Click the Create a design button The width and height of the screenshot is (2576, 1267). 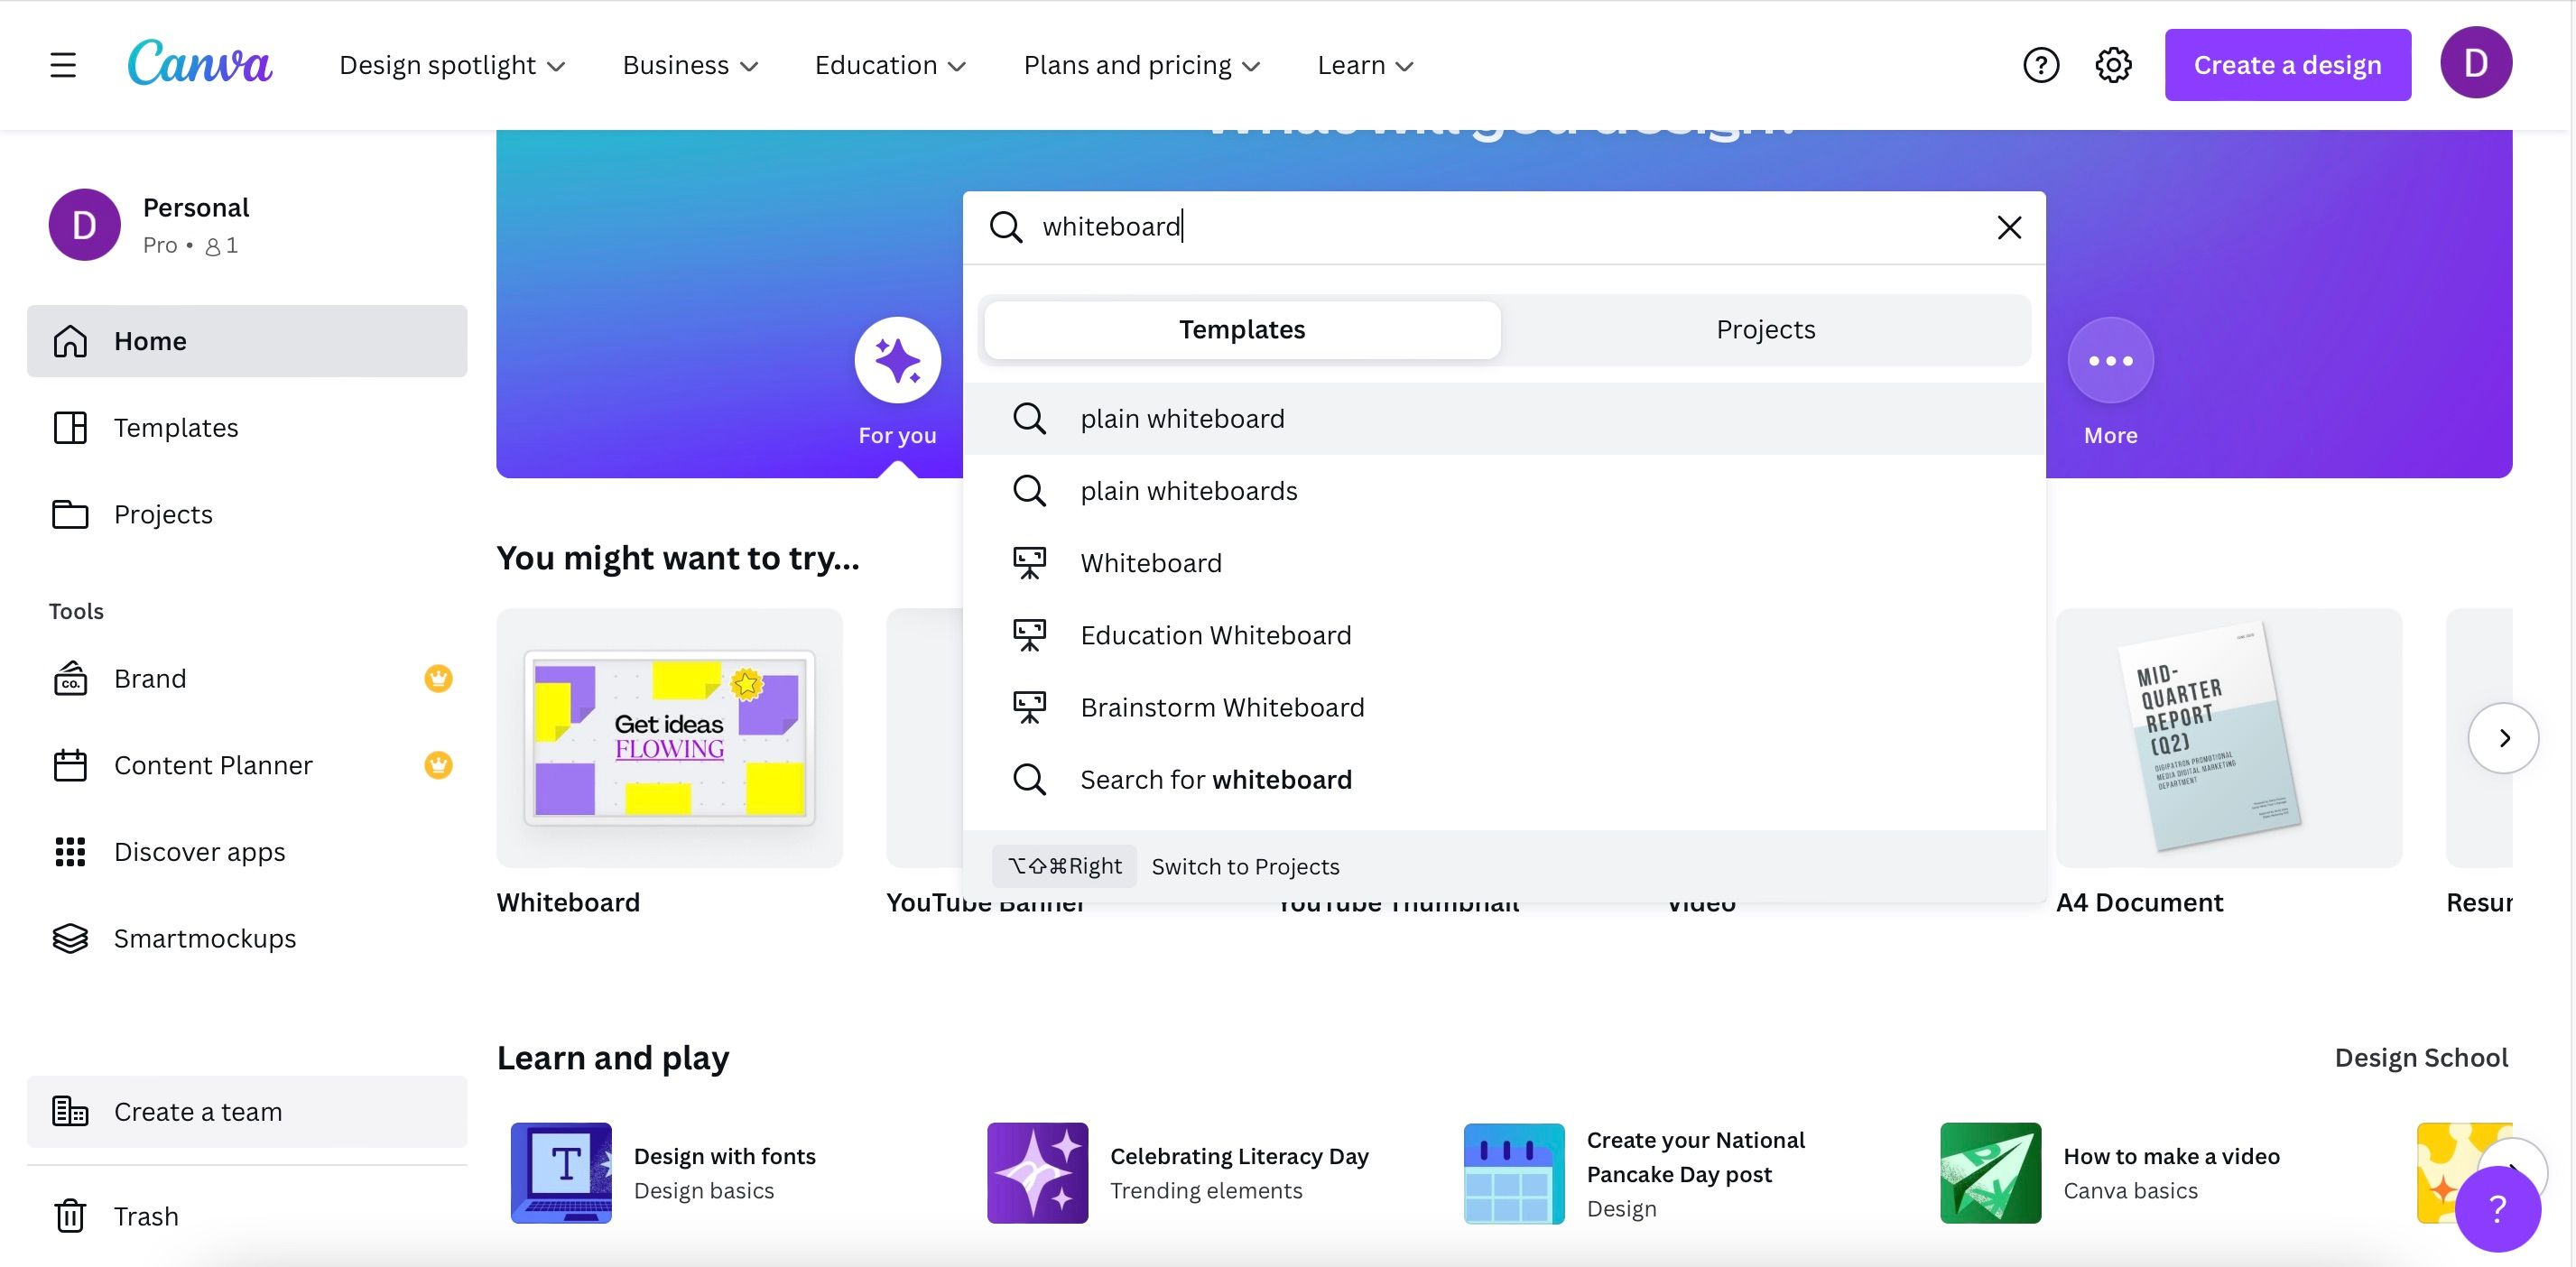coord(2287,64)
